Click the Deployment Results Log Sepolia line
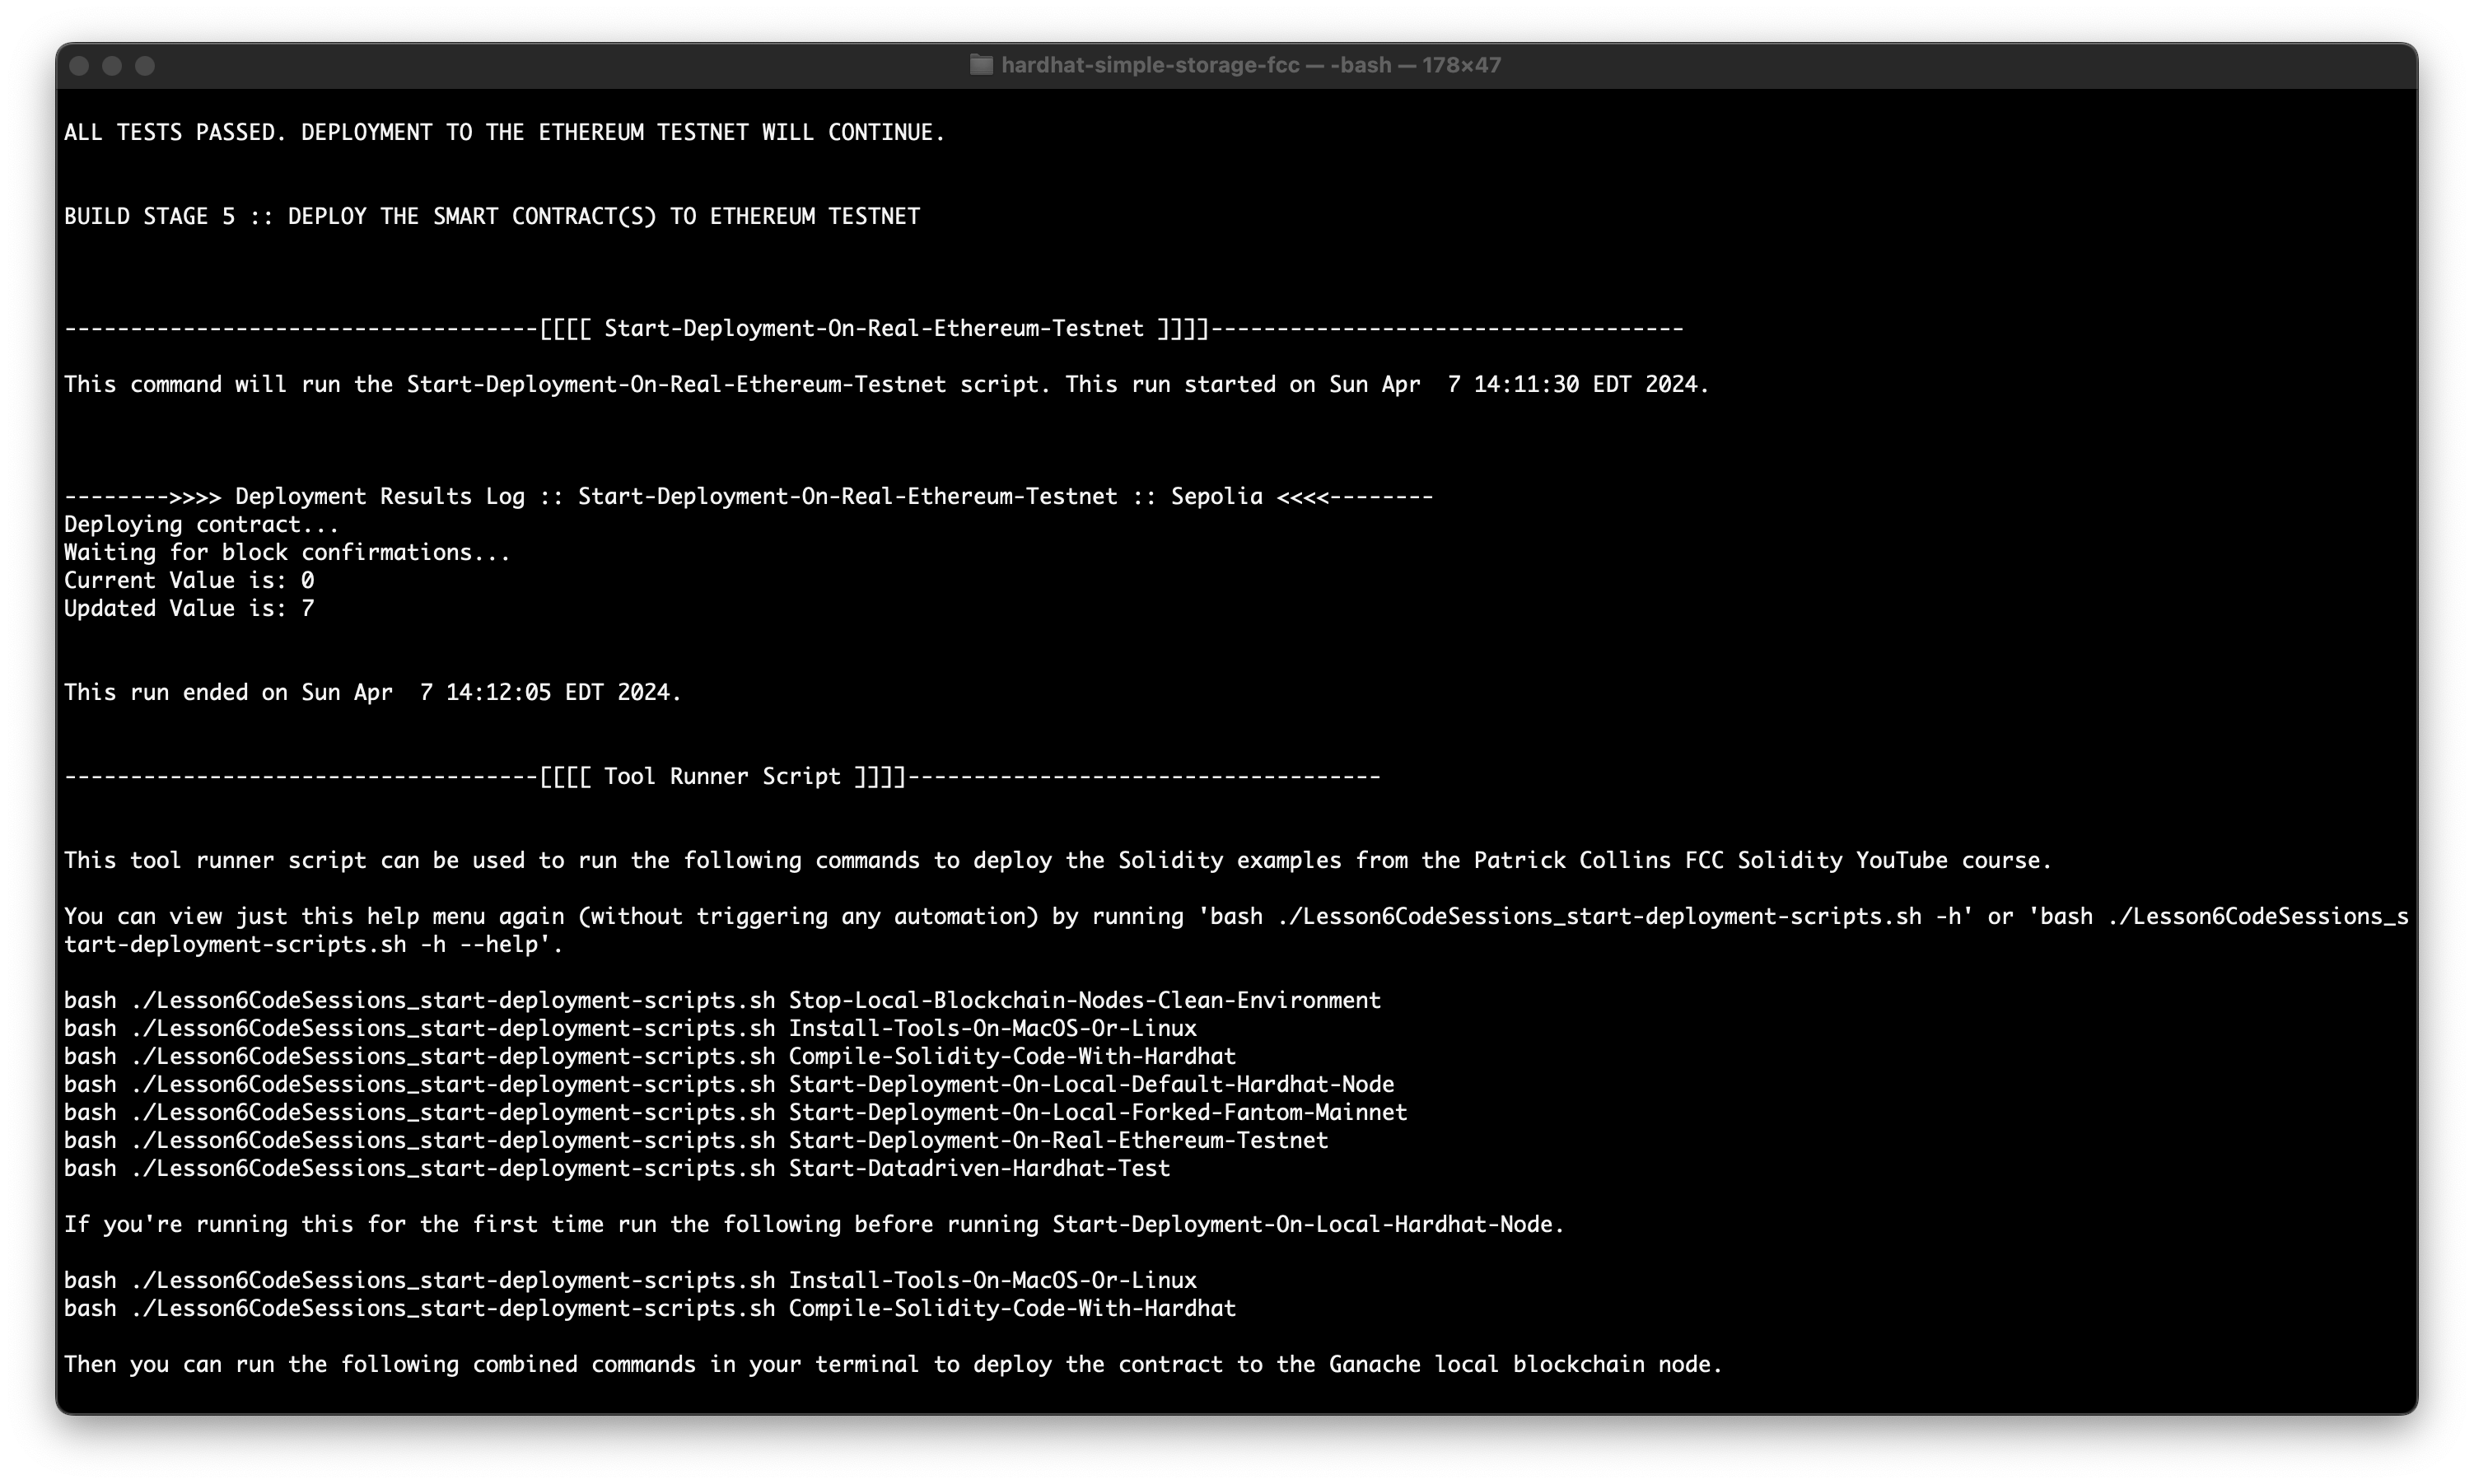 pyautogui.click(x=748, y=497)
